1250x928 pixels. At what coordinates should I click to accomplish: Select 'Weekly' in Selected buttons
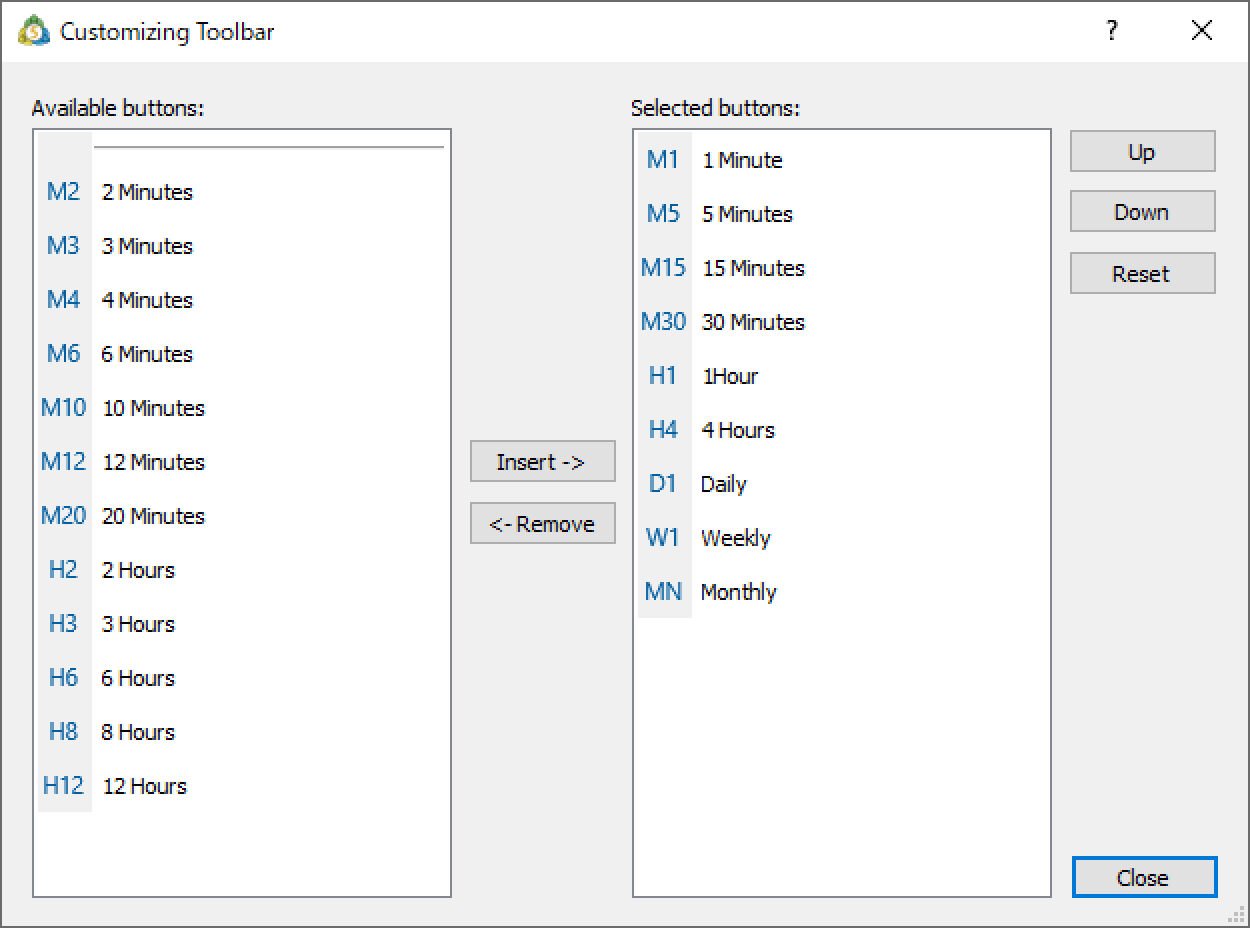pyautogui.click(x=736, y=538)
